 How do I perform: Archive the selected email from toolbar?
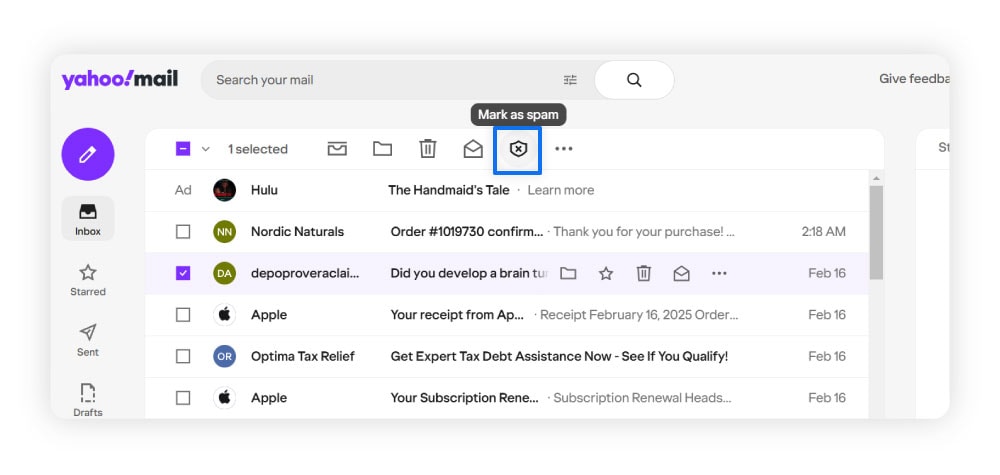[337, 149]
